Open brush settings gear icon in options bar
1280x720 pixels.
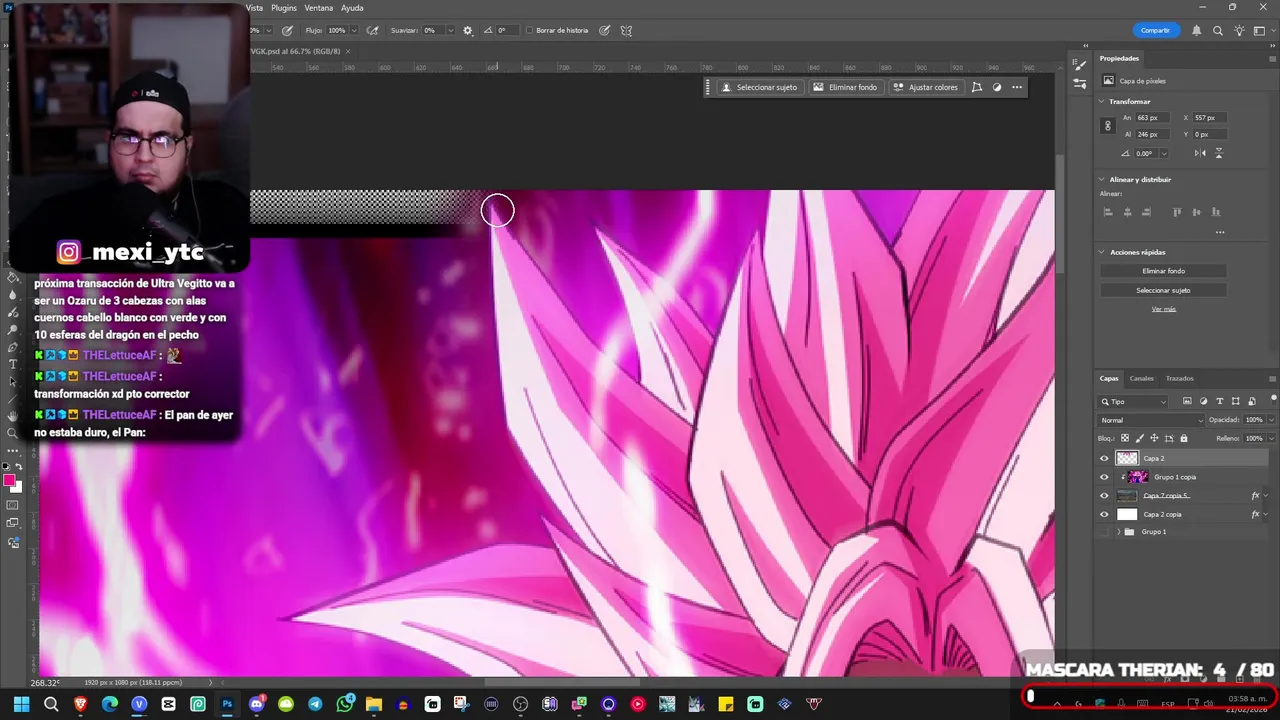coord(467,30)
